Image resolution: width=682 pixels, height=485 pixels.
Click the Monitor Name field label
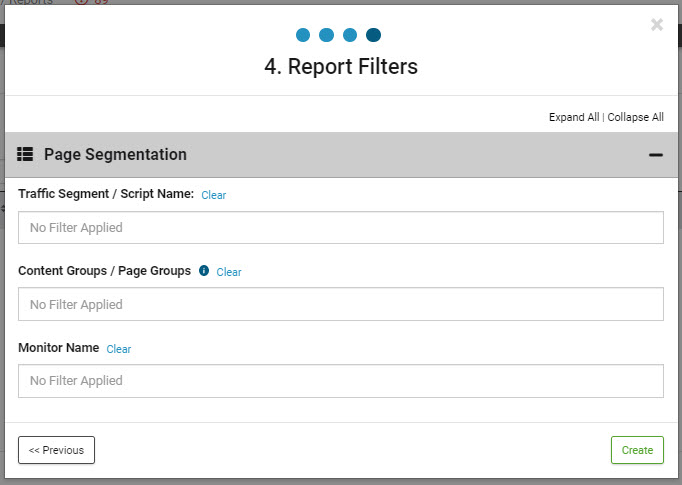point(58,348)
